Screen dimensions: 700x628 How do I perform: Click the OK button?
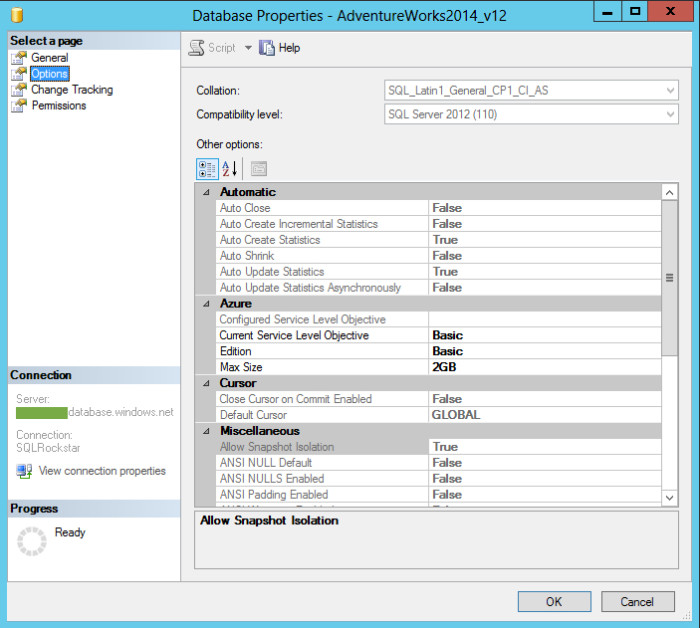tap(554, 602)
